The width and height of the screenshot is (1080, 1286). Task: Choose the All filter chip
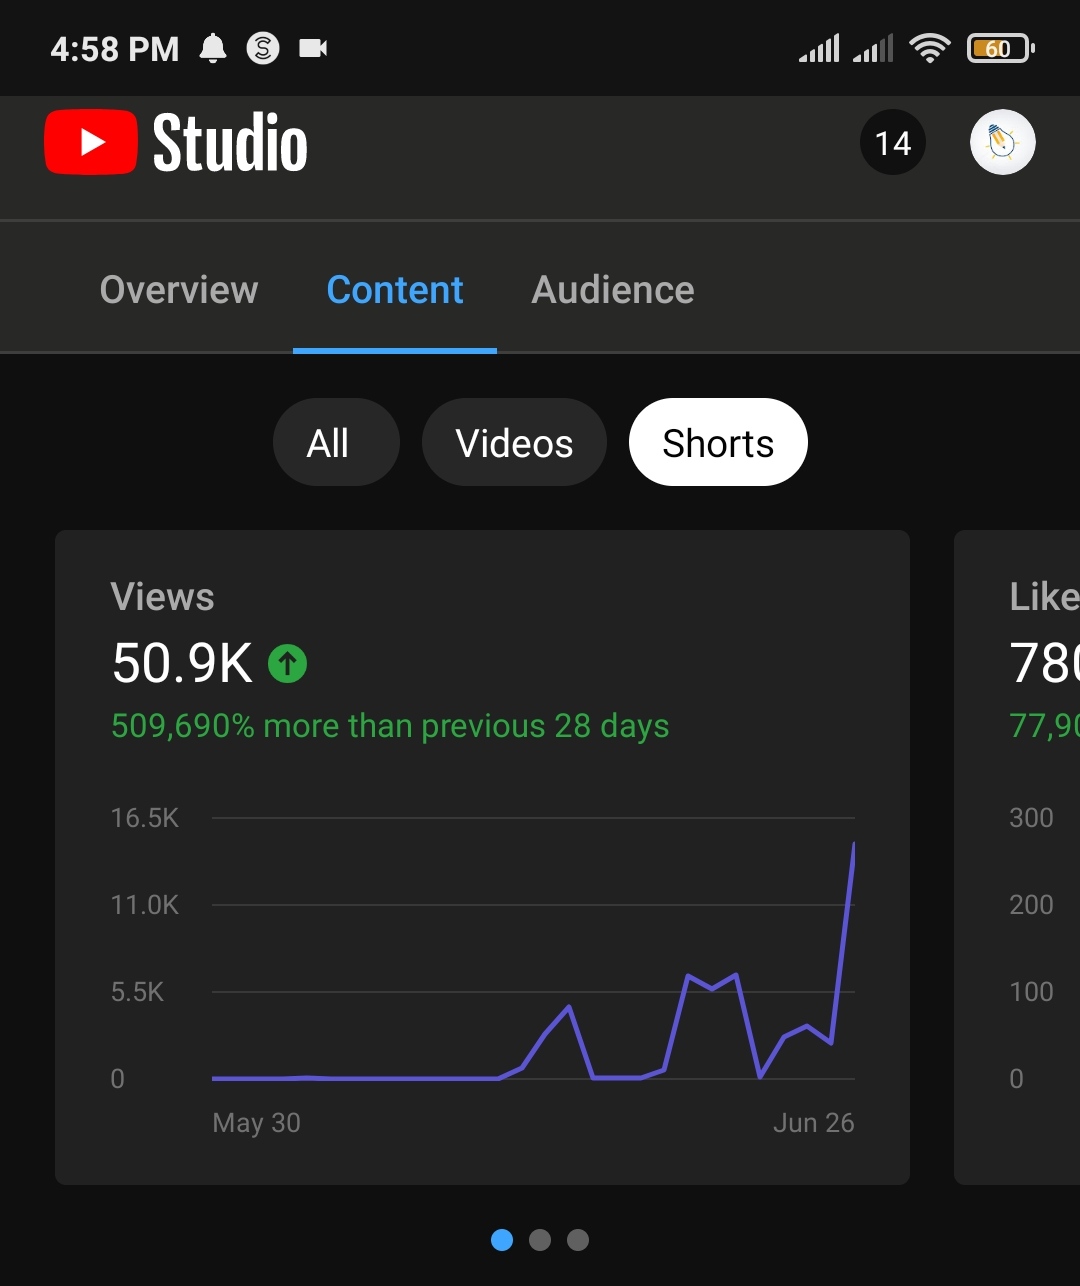(336, 442)
